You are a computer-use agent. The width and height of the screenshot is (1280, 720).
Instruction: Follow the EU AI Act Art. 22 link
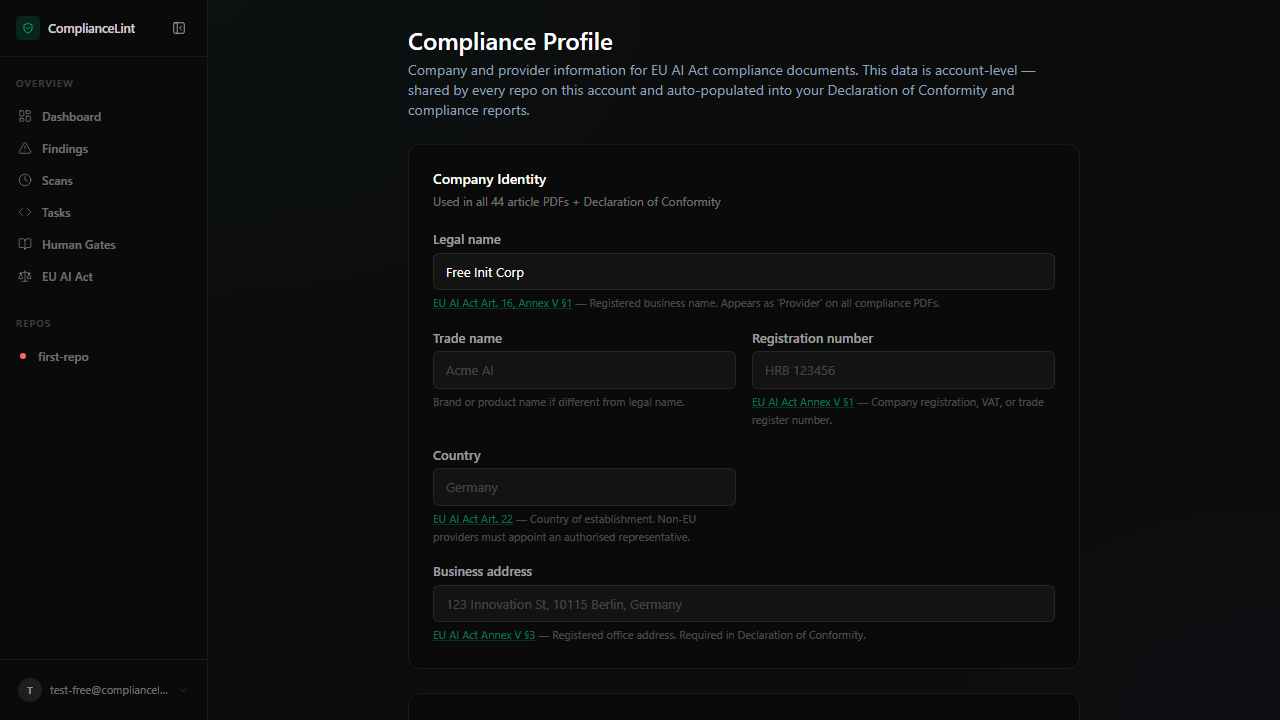[x=472, y=519]
